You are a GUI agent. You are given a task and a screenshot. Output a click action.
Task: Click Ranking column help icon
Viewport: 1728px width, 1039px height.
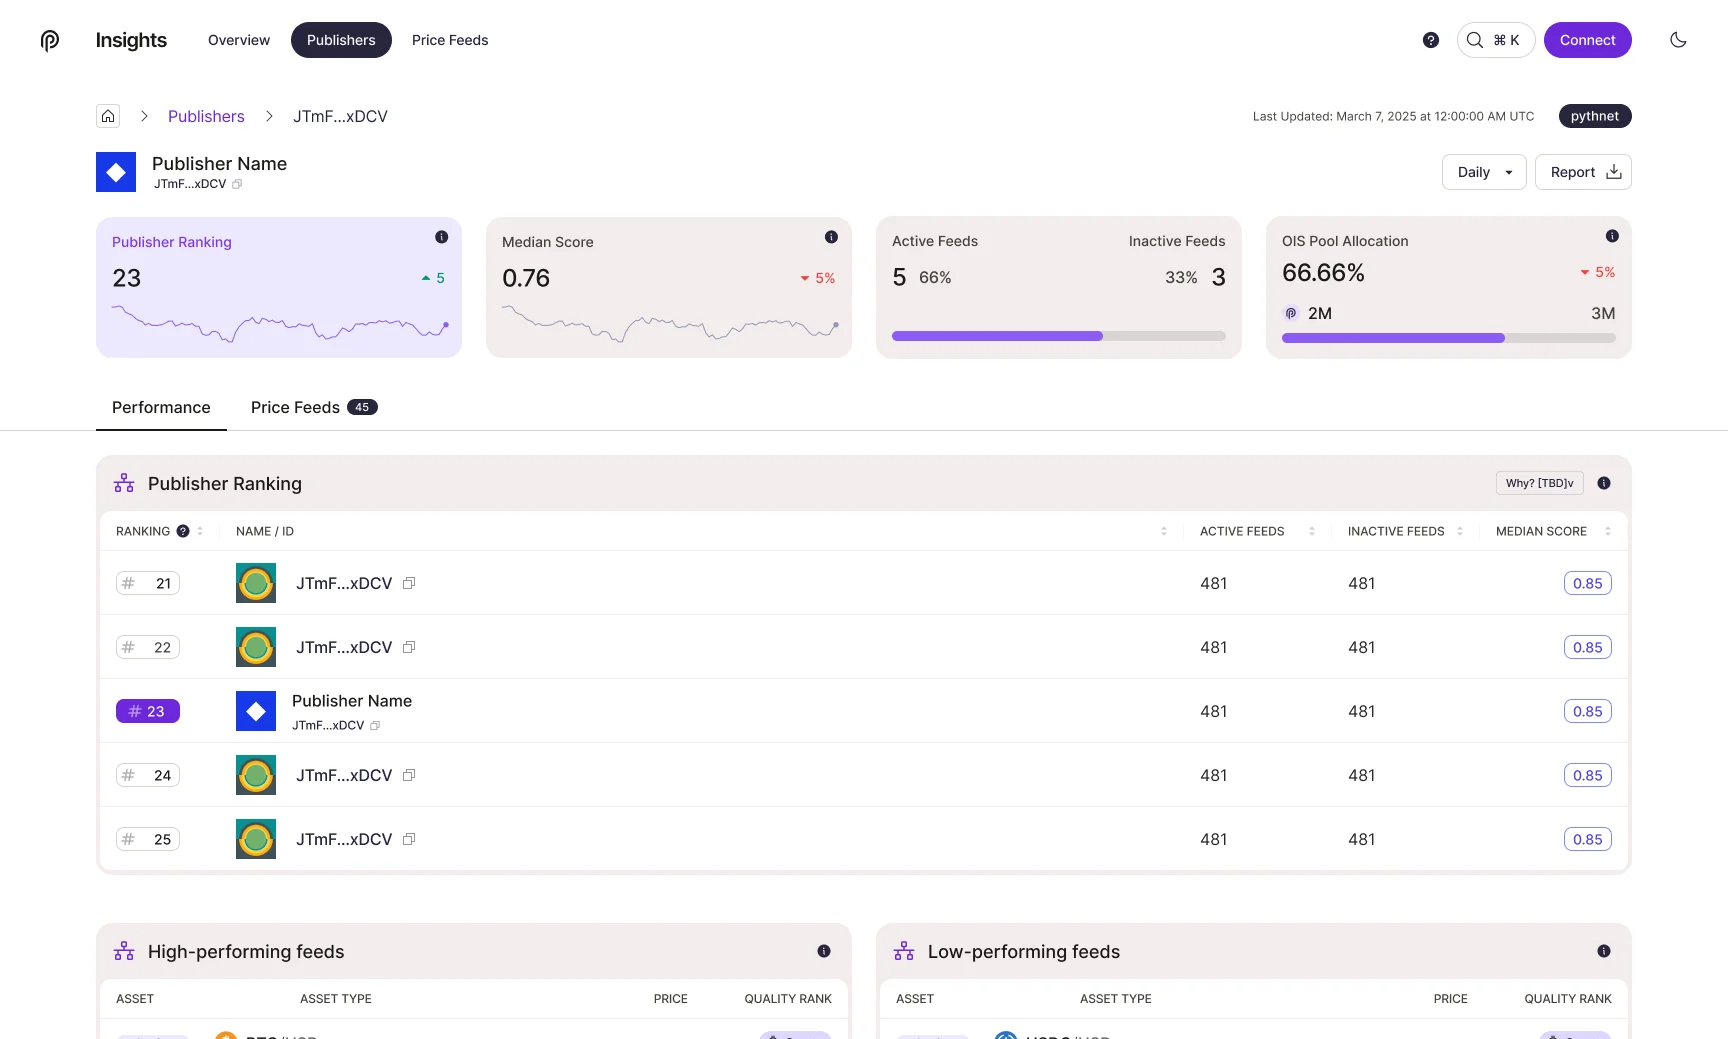coord(183,531)
